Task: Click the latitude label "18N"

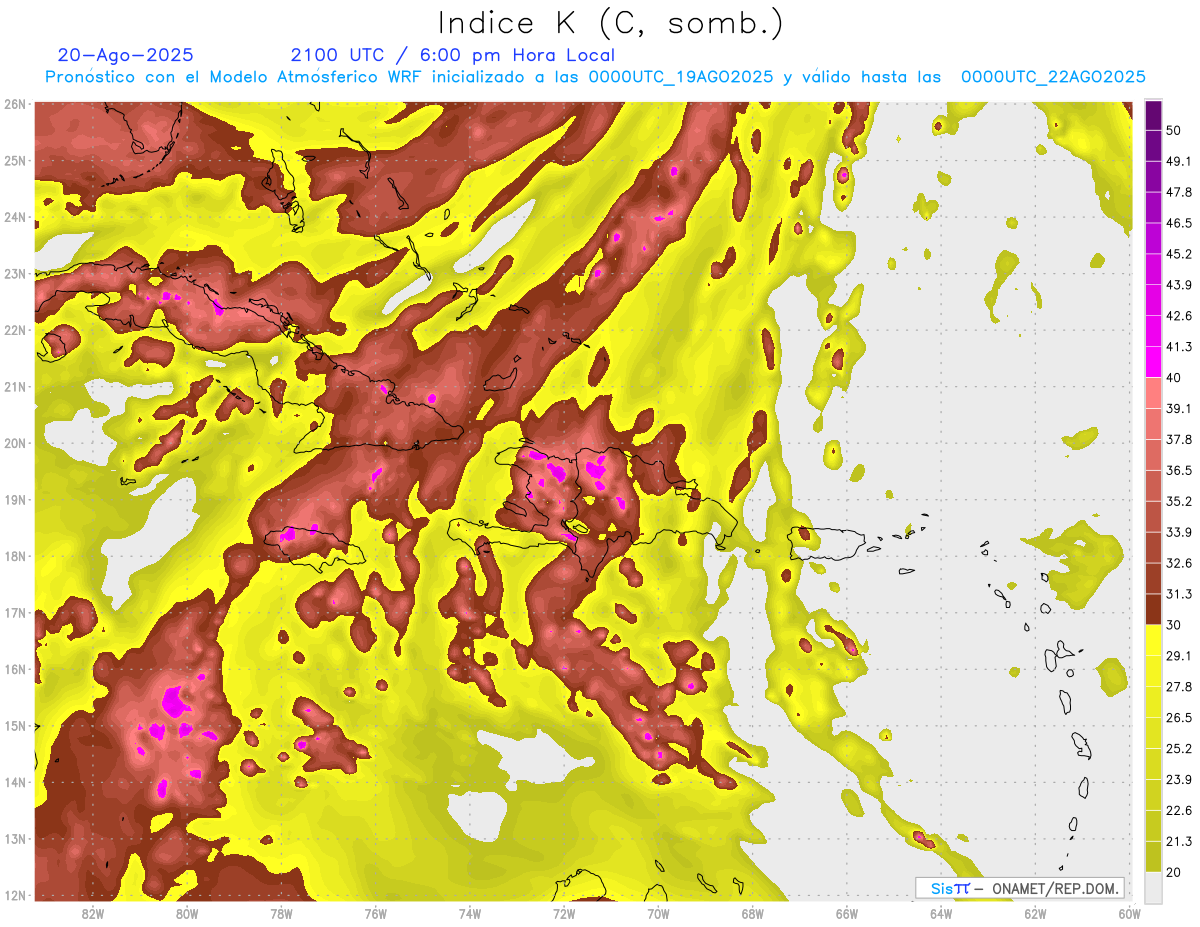Action: pos(15,556)
